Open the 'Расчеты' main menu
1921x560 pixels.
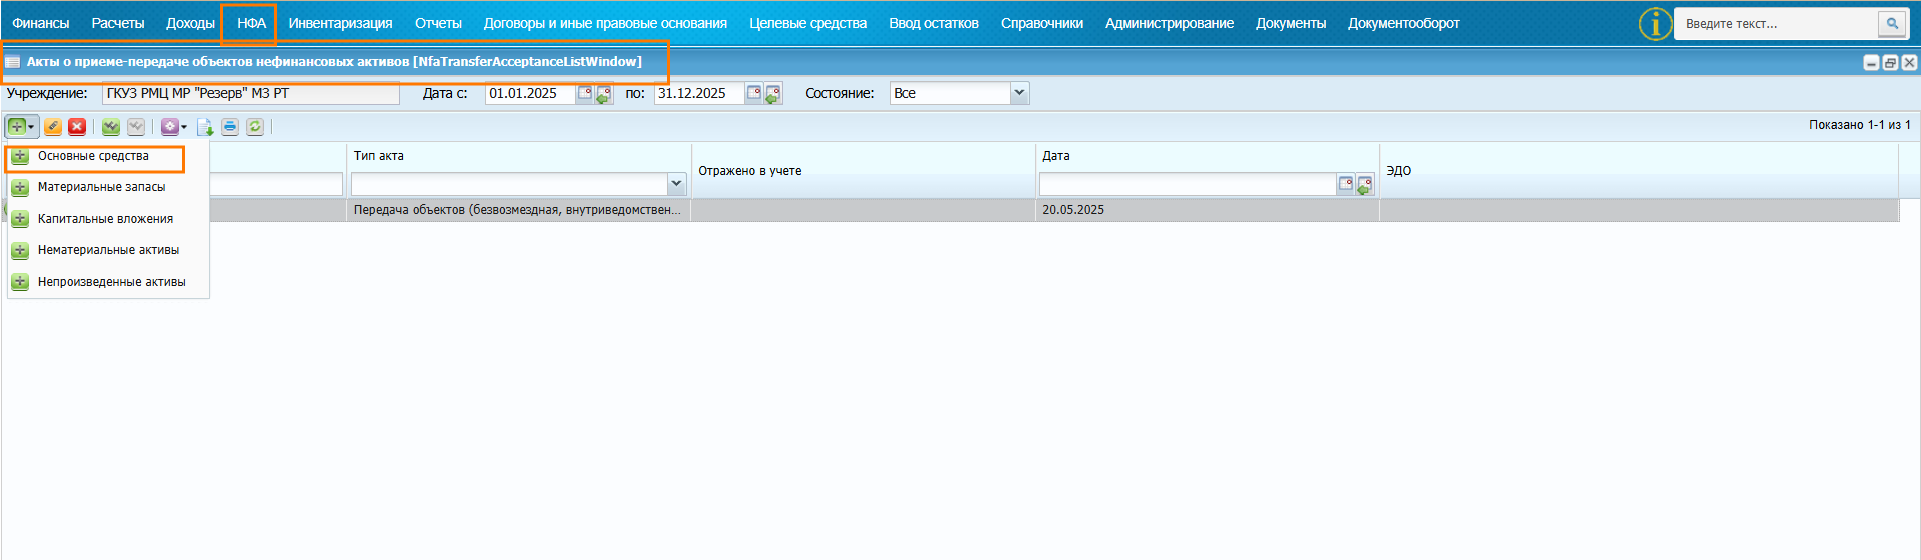(118, 23)
